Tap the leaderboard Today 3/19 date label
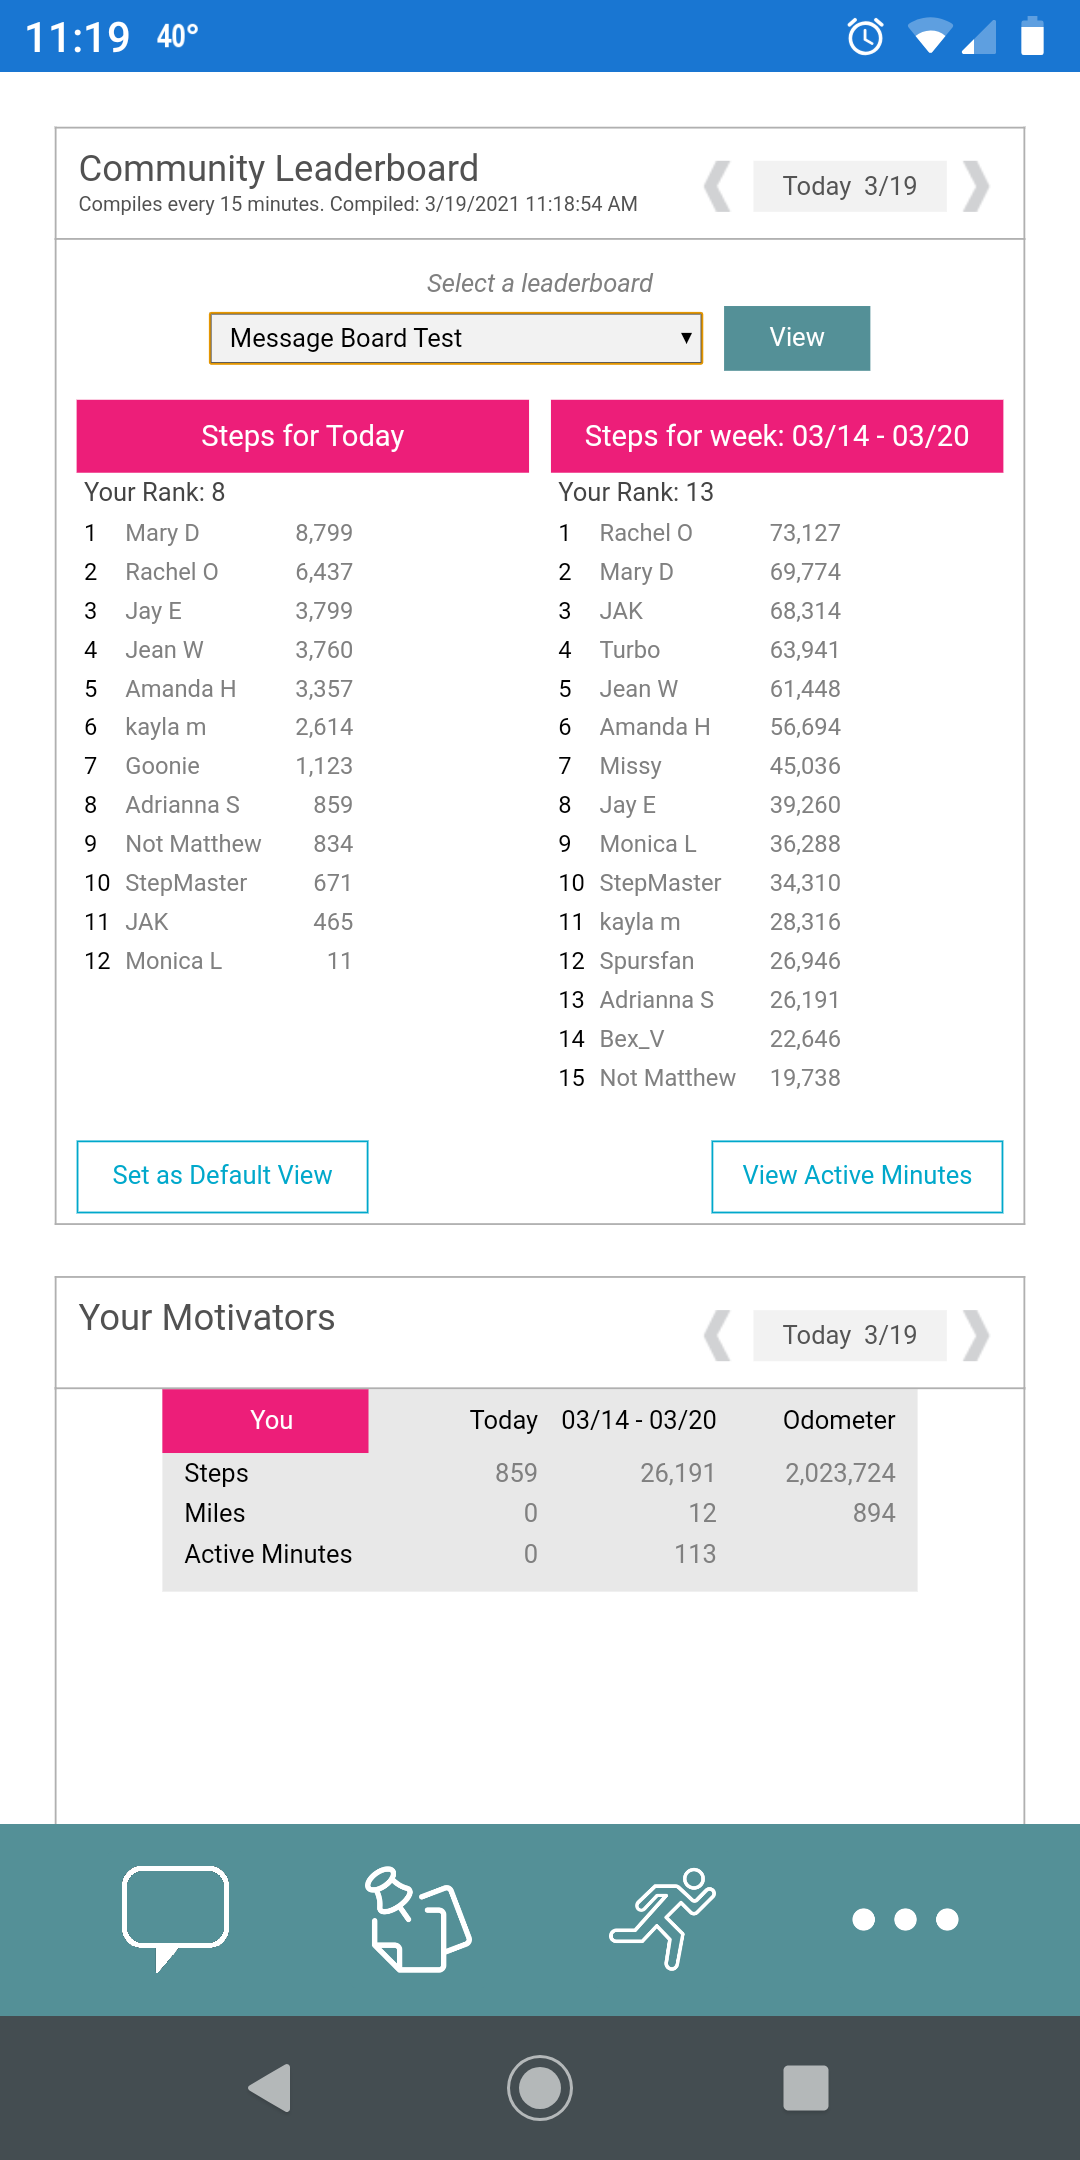Image resolution: width=1080 pixels, height=2160 pixels. pyautogui.click(x=849, y=186)
